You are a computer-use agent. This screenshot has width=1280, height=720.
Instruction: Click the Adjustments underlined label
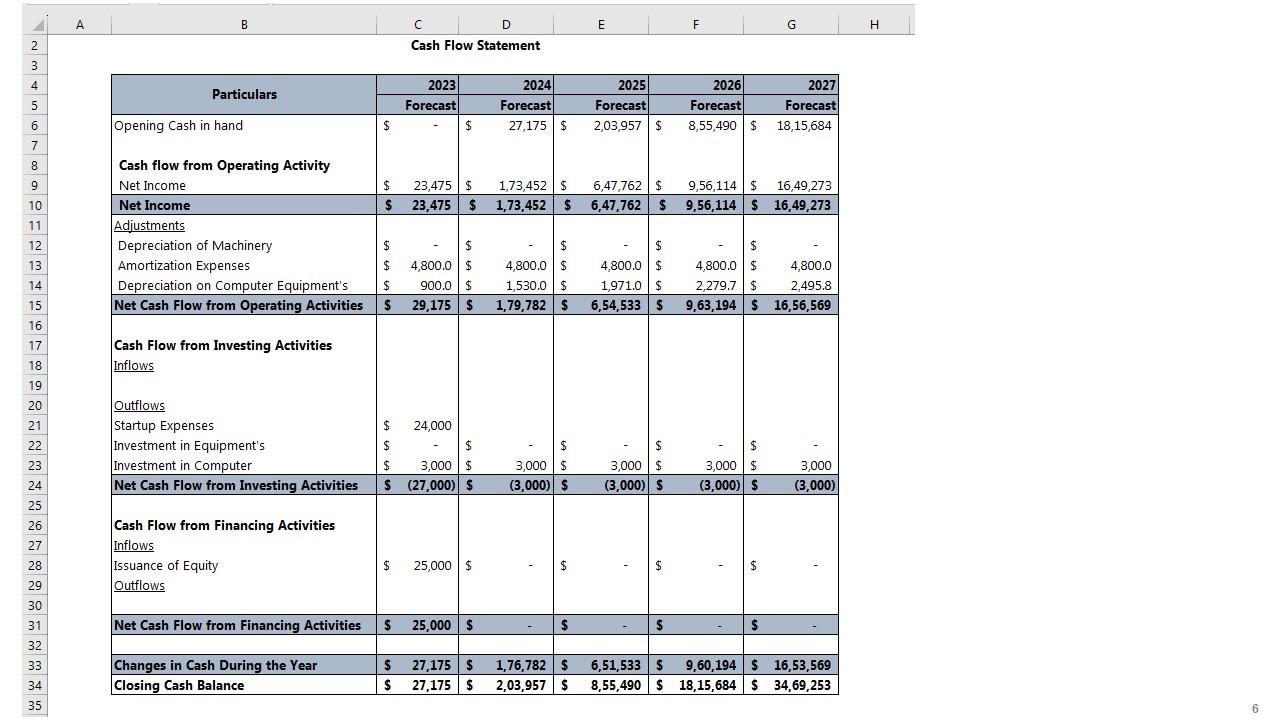[149, 225]
